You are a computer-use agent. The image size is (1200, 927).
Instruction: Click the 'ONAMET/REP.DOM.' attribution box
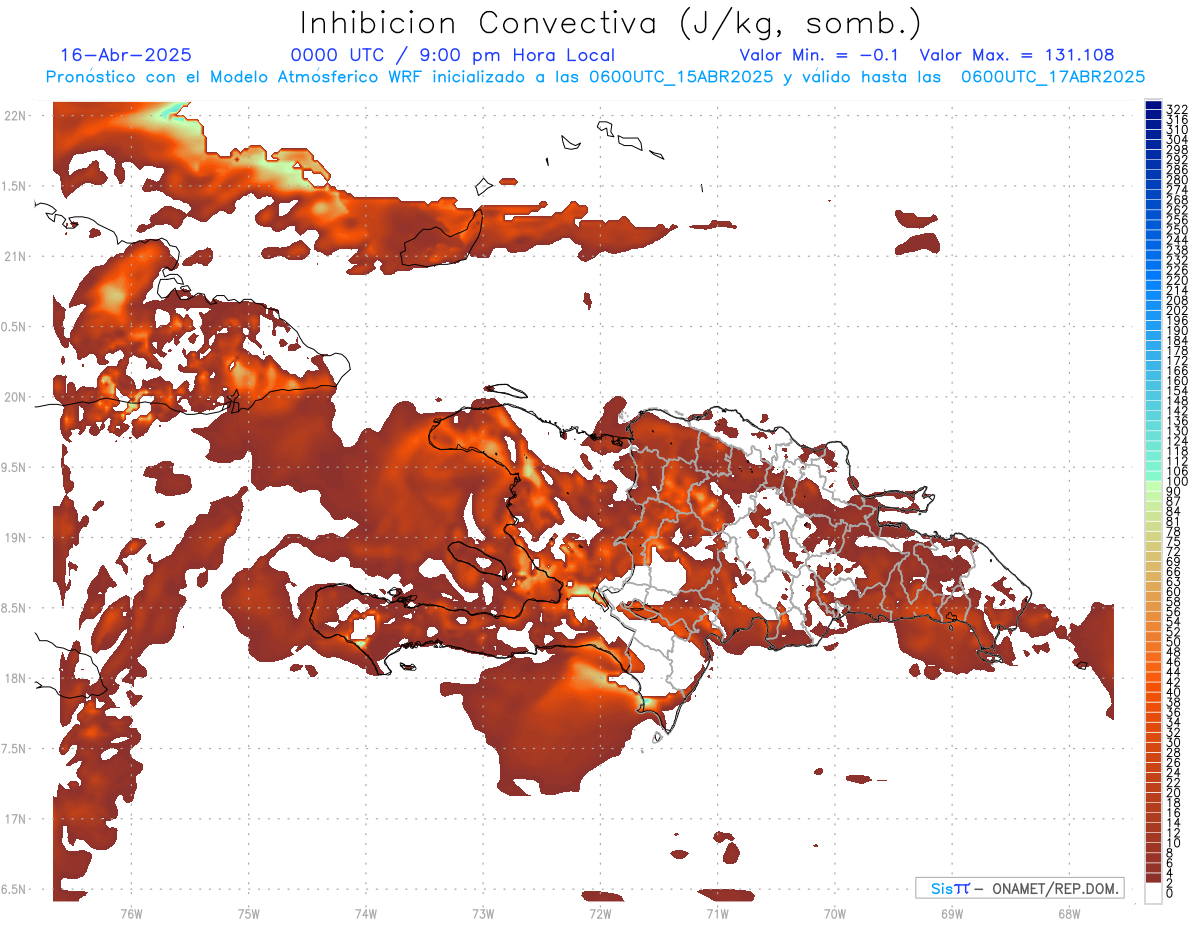coord(1020,888)
